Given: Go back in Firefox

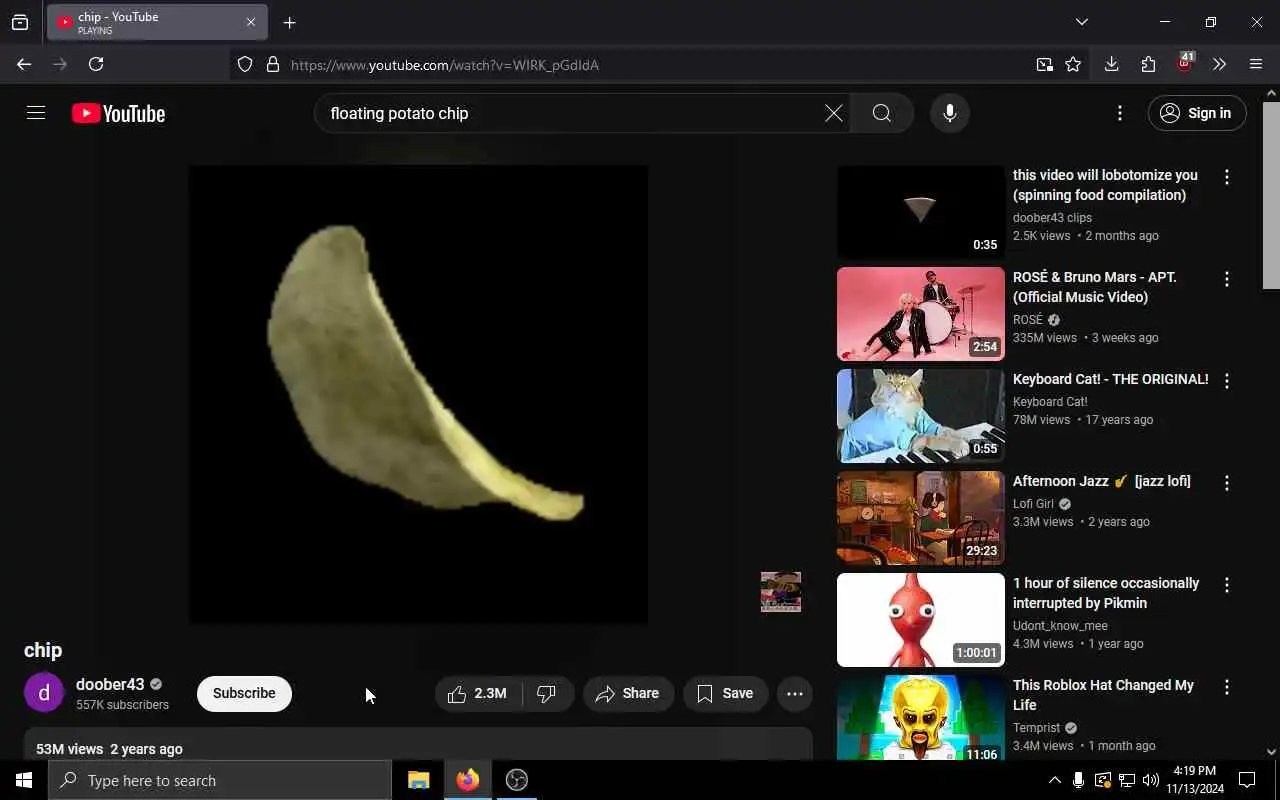Looking at the screenshot, I should pos(24,64).
